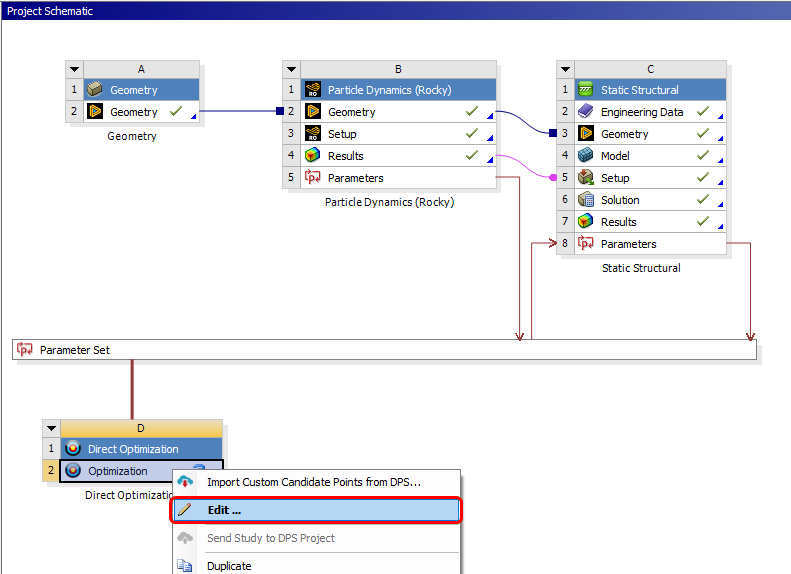Click the Results icon in Static Structural
The height and width of the screenshot is (574, 791).
click(x=586, y=222)
